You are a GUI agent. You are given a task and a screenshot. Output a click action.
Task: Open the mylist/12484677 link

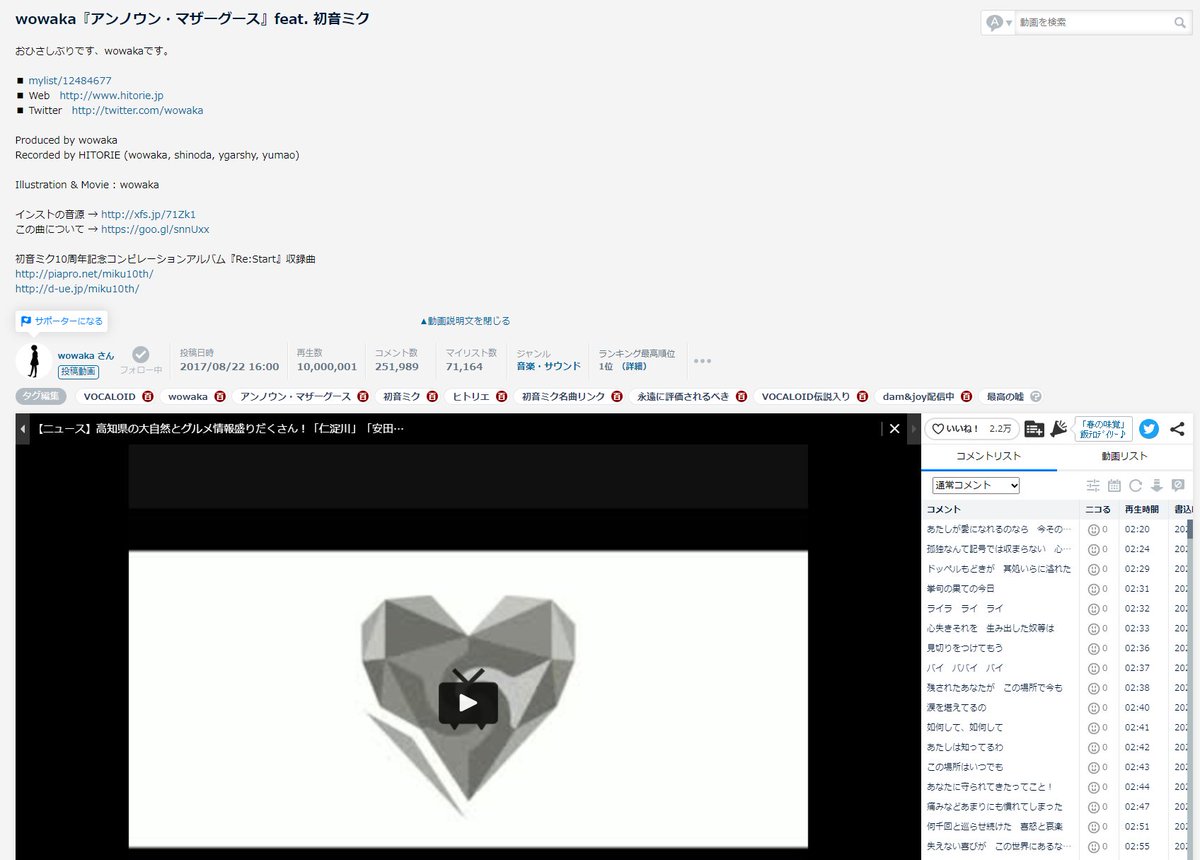coord(70,80)
